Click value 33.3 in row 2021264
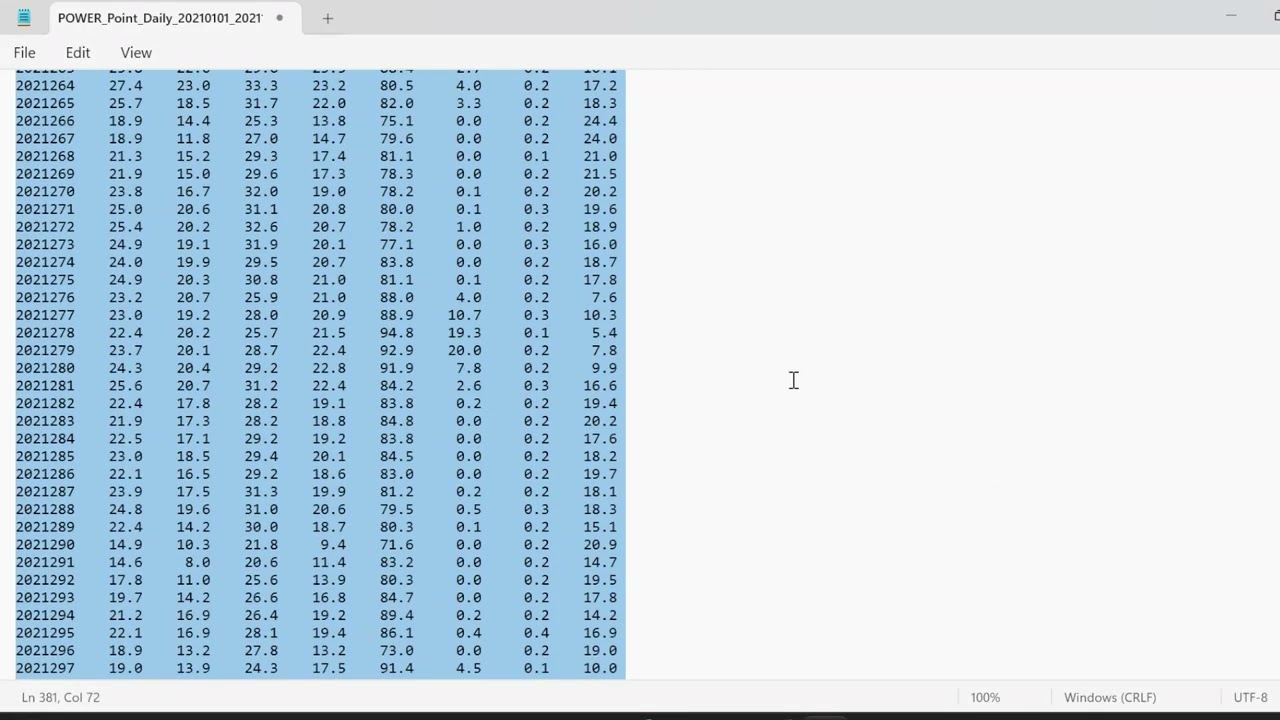 (x=261, y=86)
